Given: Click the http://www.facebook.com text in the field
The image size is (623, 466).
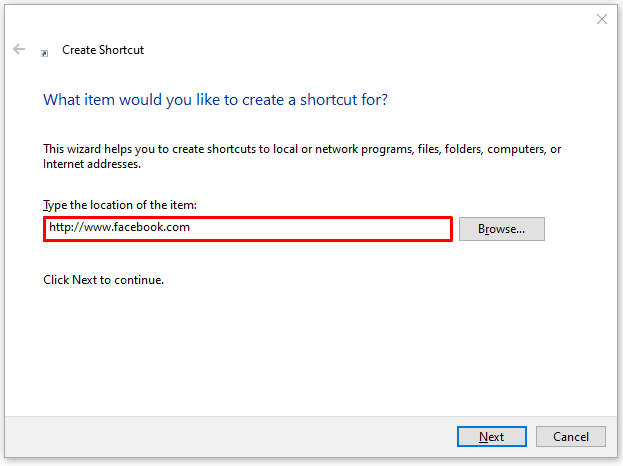Looking at the screenshot, I should pyautogui.click(x=119, y=228).
